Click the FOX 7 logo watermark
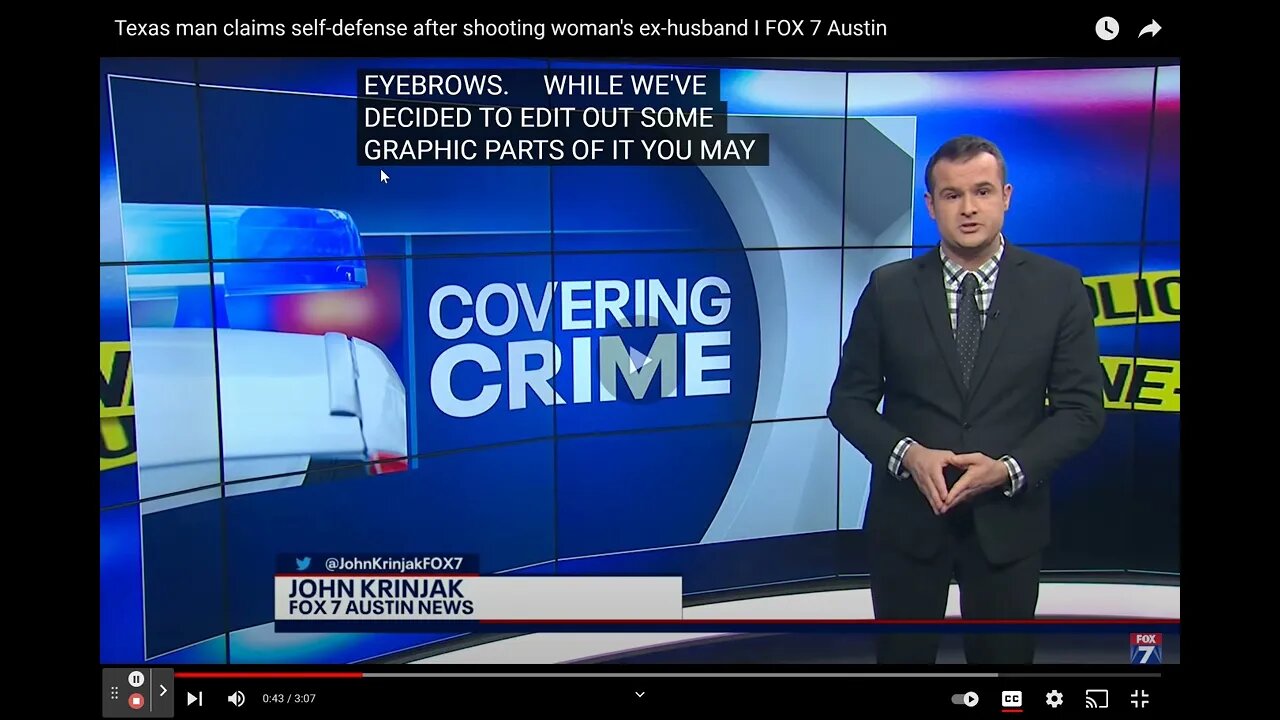Screen dimensions: 1280x720 coord(1146,648)
